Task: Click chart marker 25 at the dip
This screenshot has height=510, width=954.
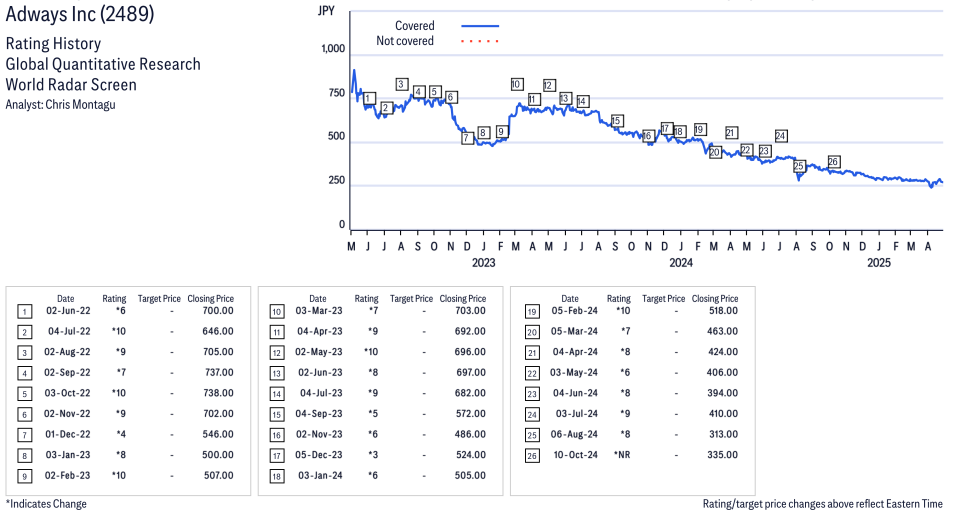Action: tap(799, 166)
